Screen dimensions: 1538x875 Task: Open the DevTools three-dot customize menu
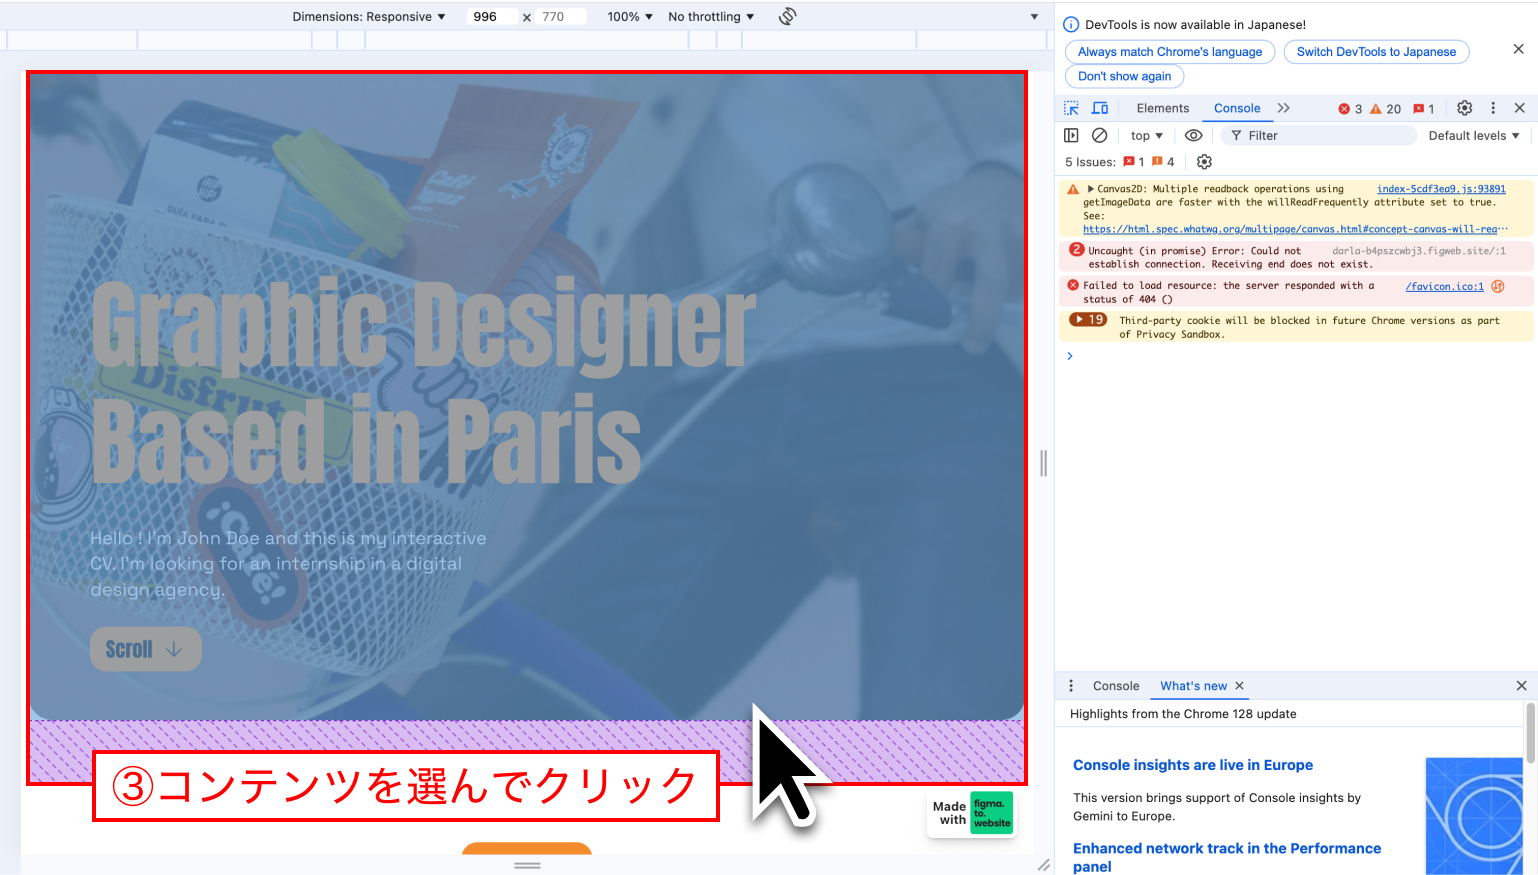[1493, 108]
